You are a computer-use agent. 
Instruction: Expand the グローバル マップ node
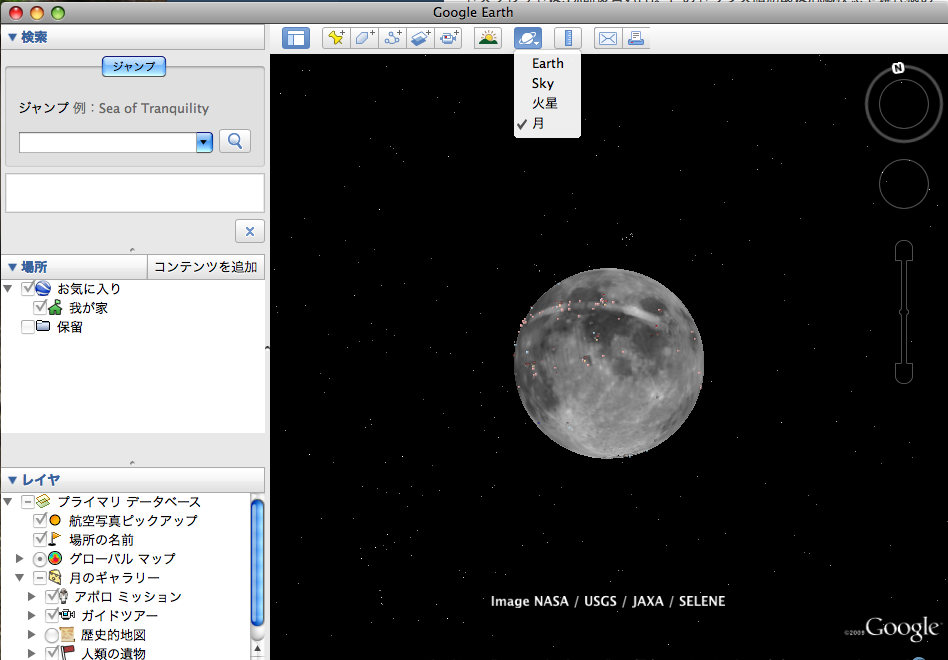coord(20,558)
